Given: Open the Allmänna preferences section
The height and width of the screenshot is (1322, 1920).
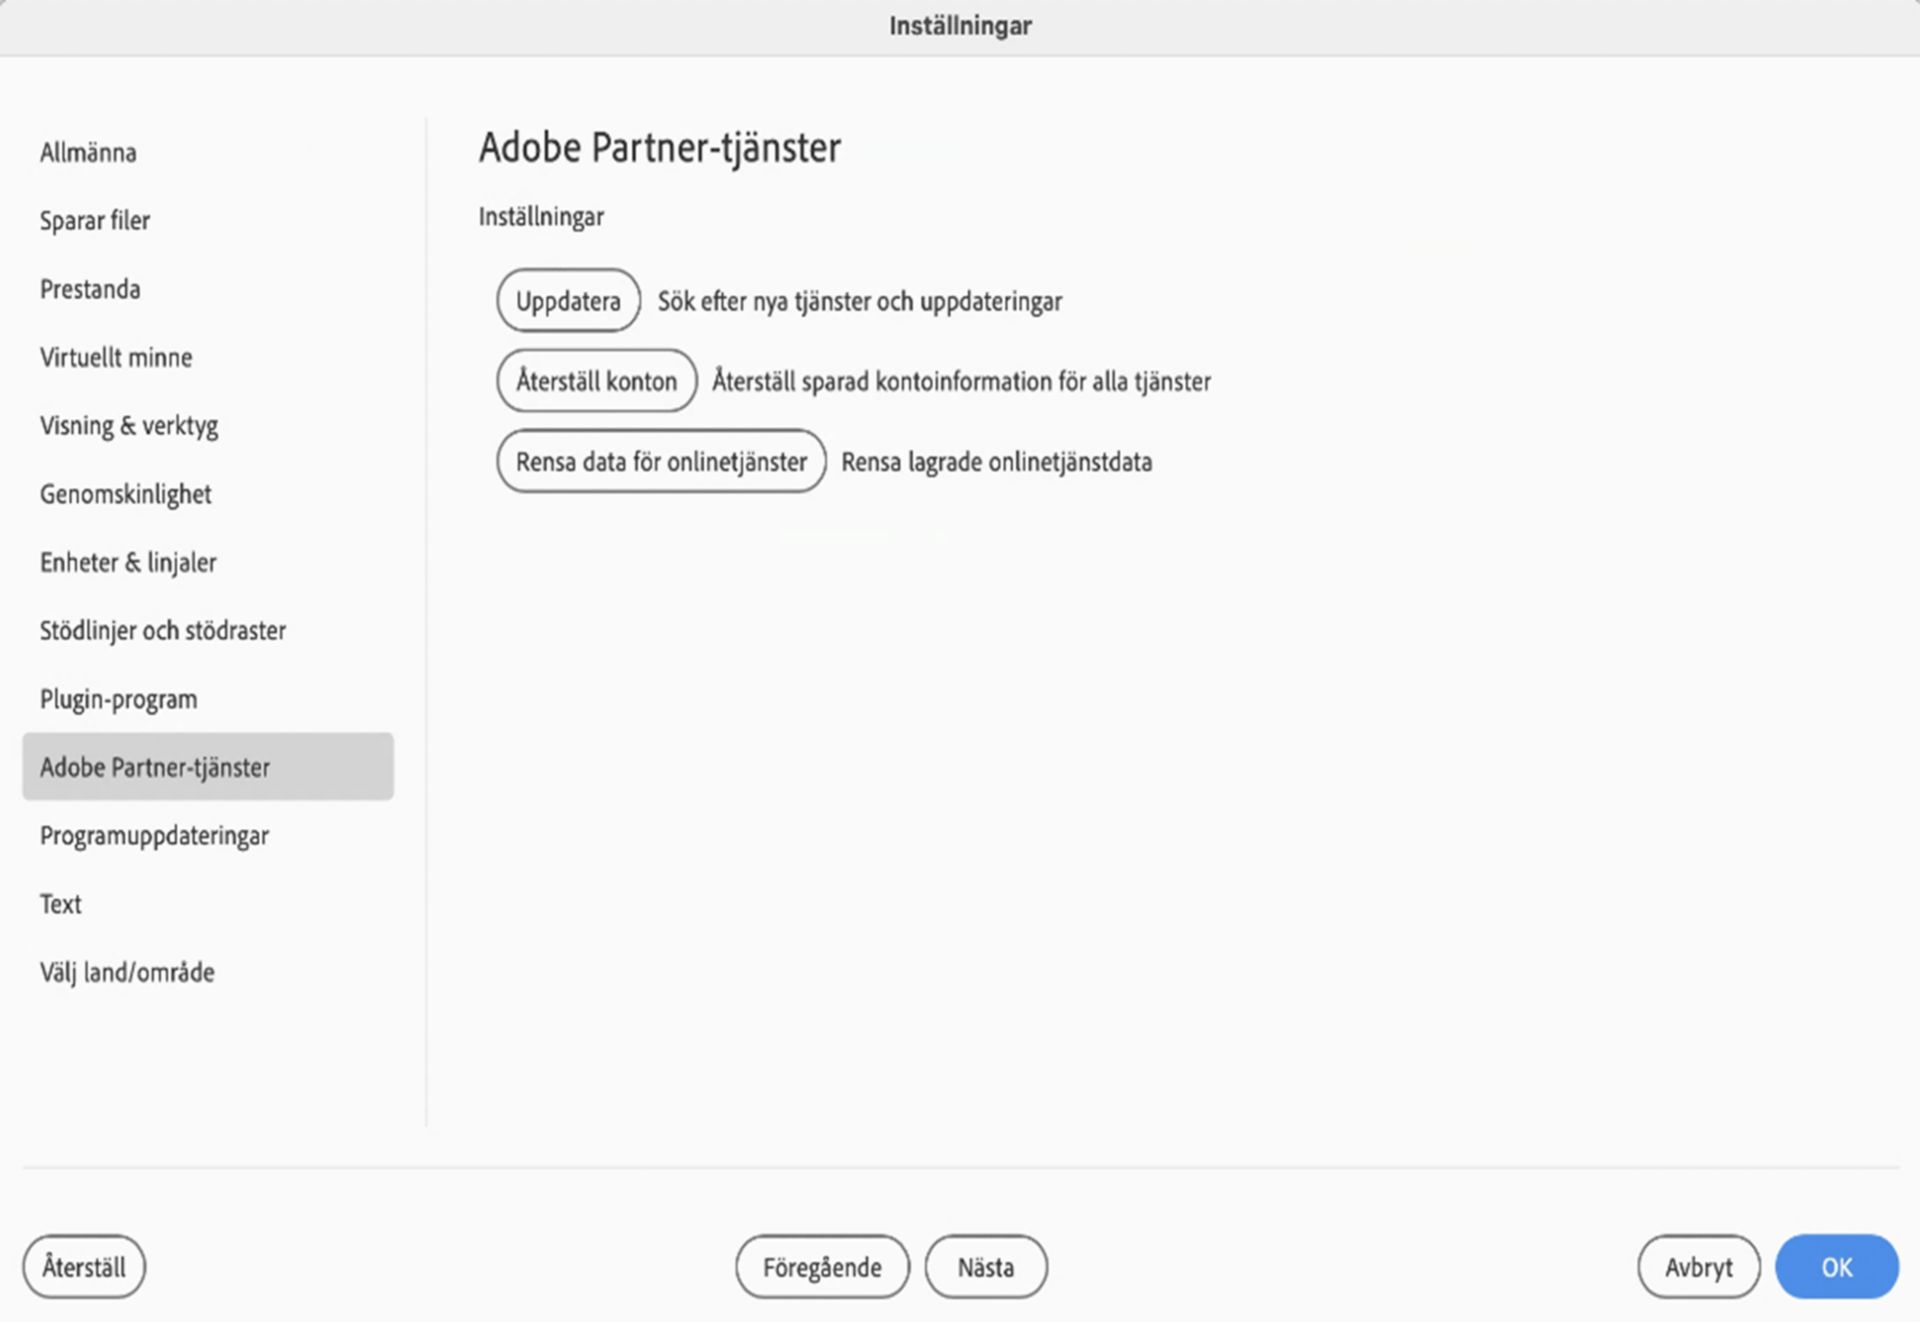Looking at the screenshot, I should [88, 153].
